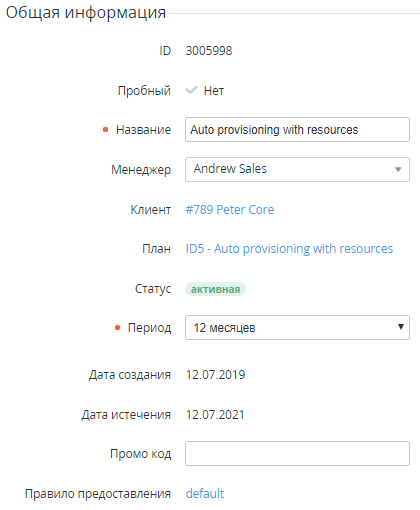Click the Менеджер field label
Viewport: 420px width, 510px height.
141,170
